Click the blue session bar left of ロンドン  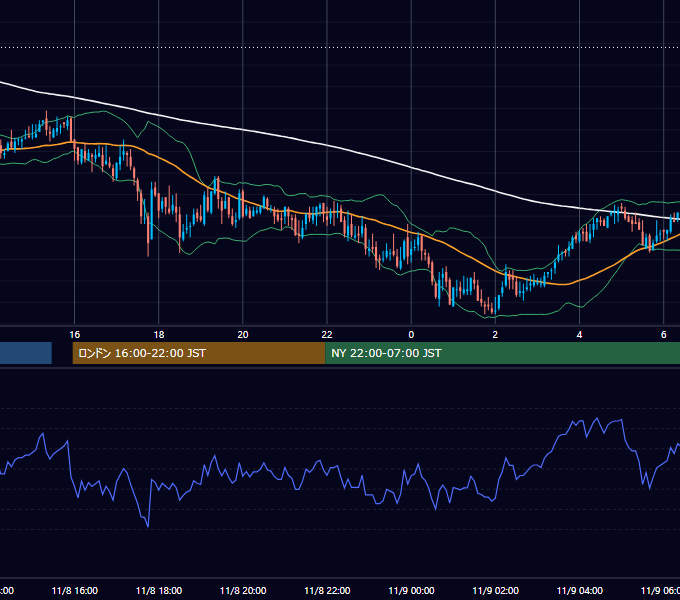point(26,353)
